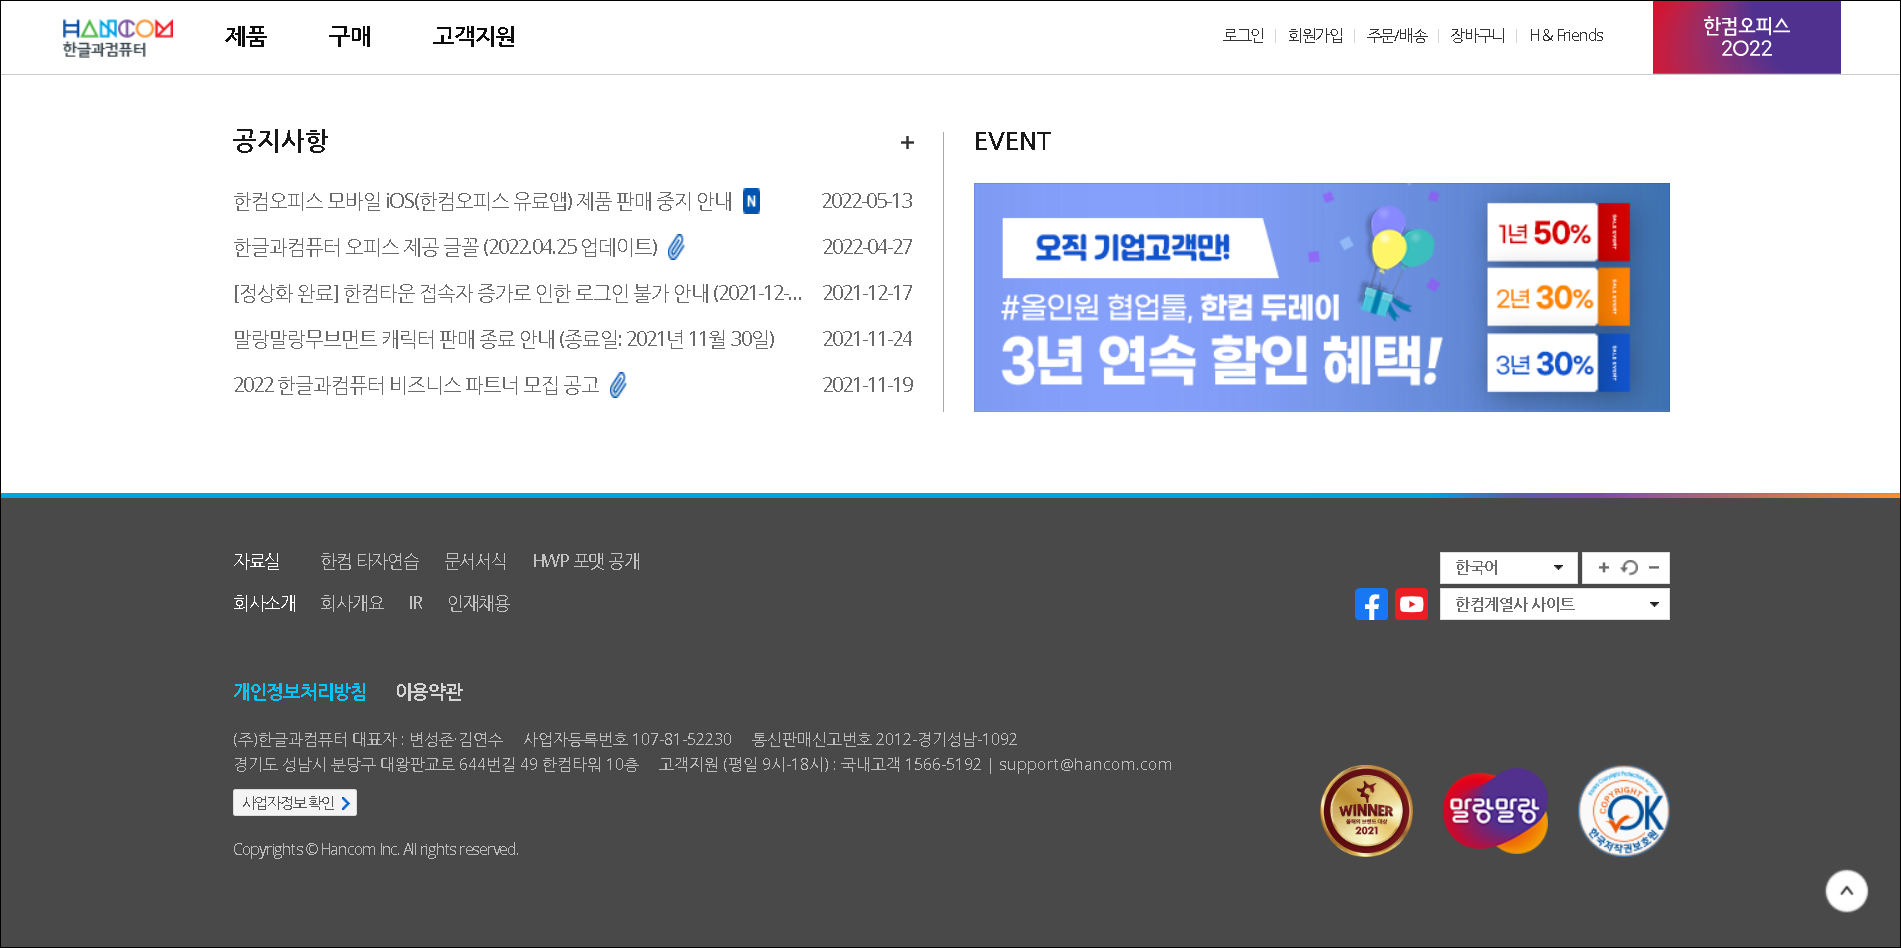
Task: Click 회사소개 footer heading
Action: click(264, 603)
